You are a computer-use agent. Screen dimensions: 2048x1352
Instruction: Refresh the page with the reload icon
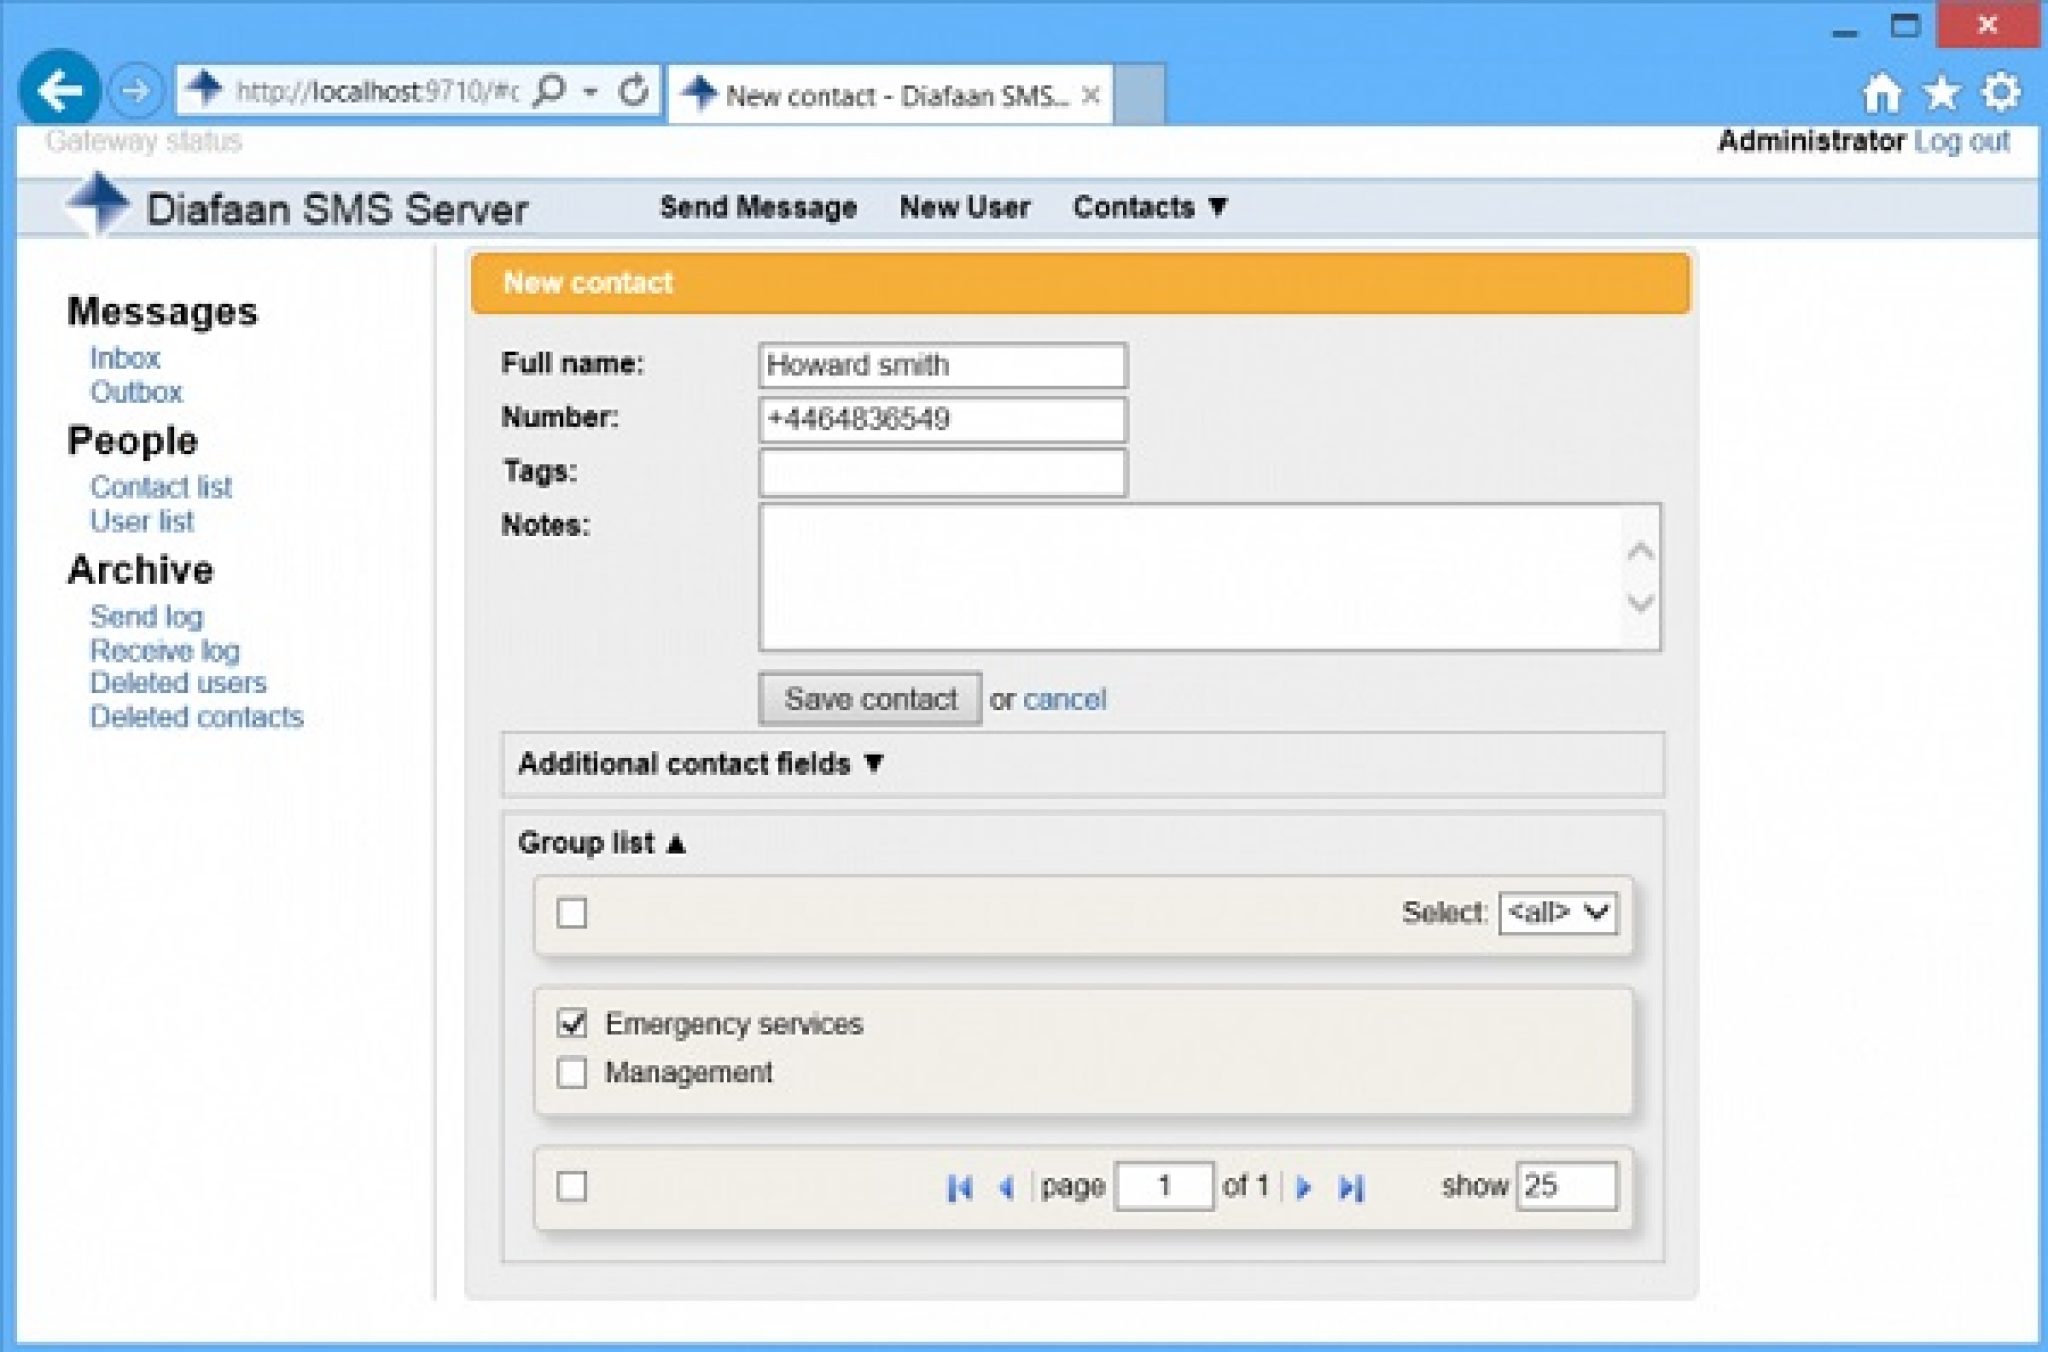637,90
